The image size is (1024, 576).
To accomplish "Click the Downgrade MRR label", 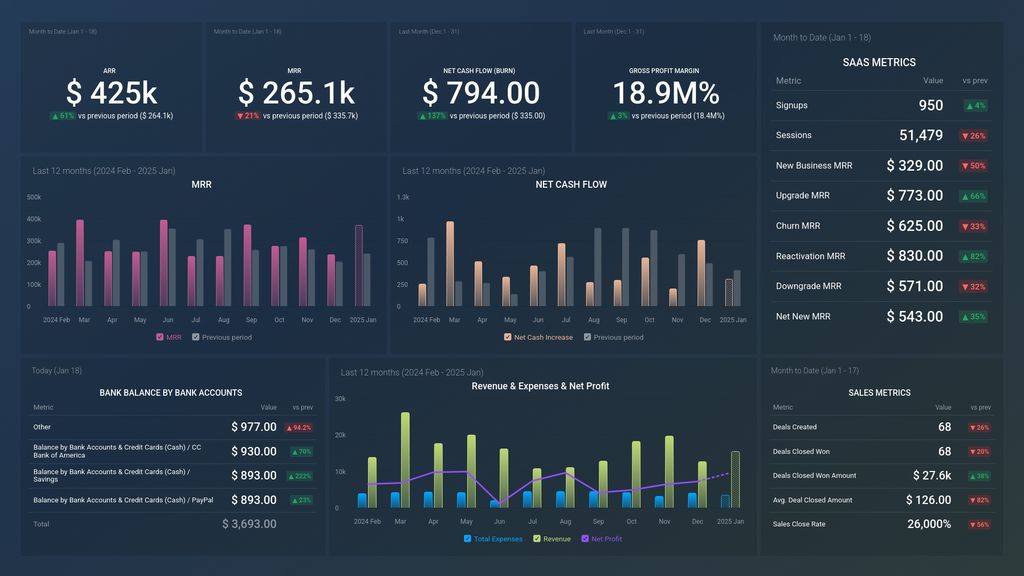I will pos(808,286).
